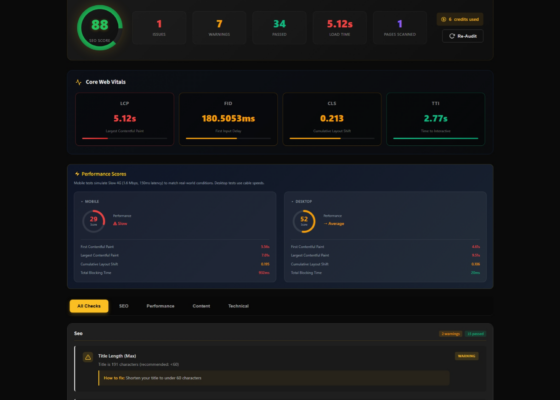This screenshot has height=400, width=560.
Task: Click the Core Web Vitals heading
Action: 106,82
